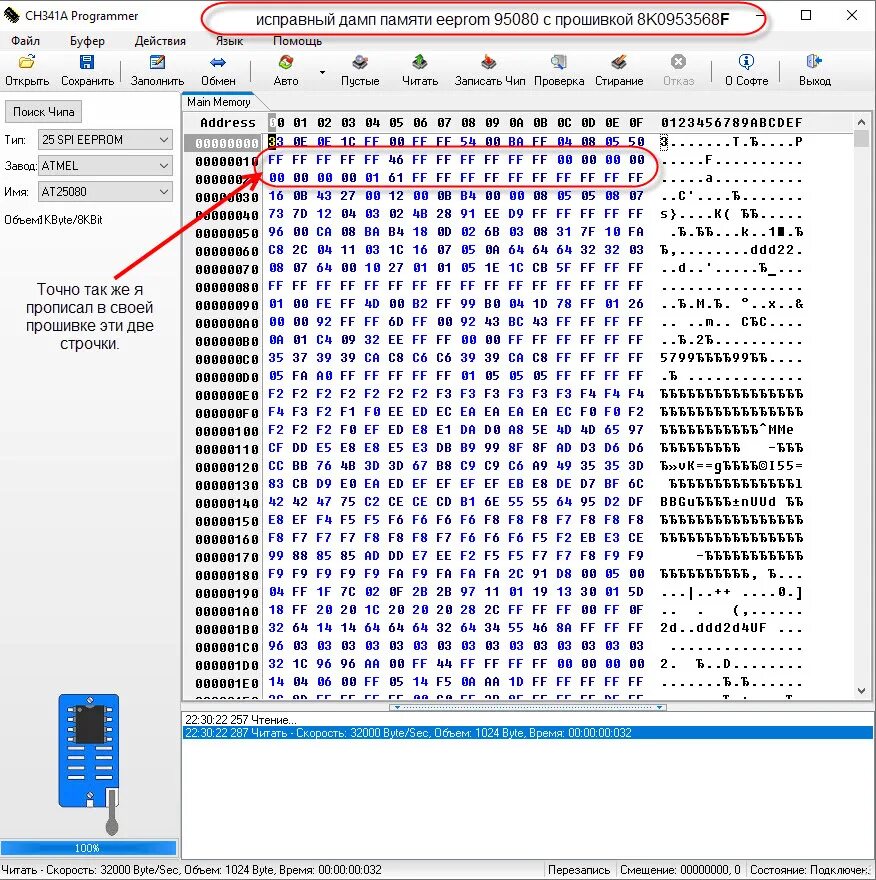Click first hex byte 33 in row 00000000

276,141
